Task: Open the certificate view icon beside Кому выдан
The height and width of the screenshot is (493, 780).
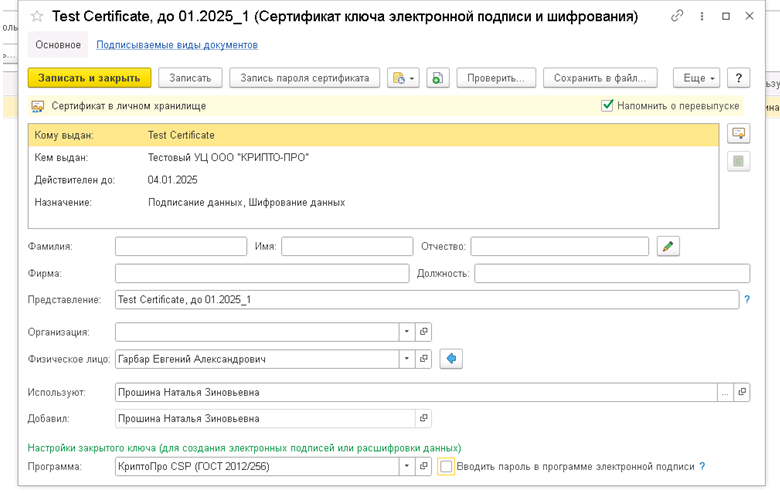Action: [x=738, y=134]
